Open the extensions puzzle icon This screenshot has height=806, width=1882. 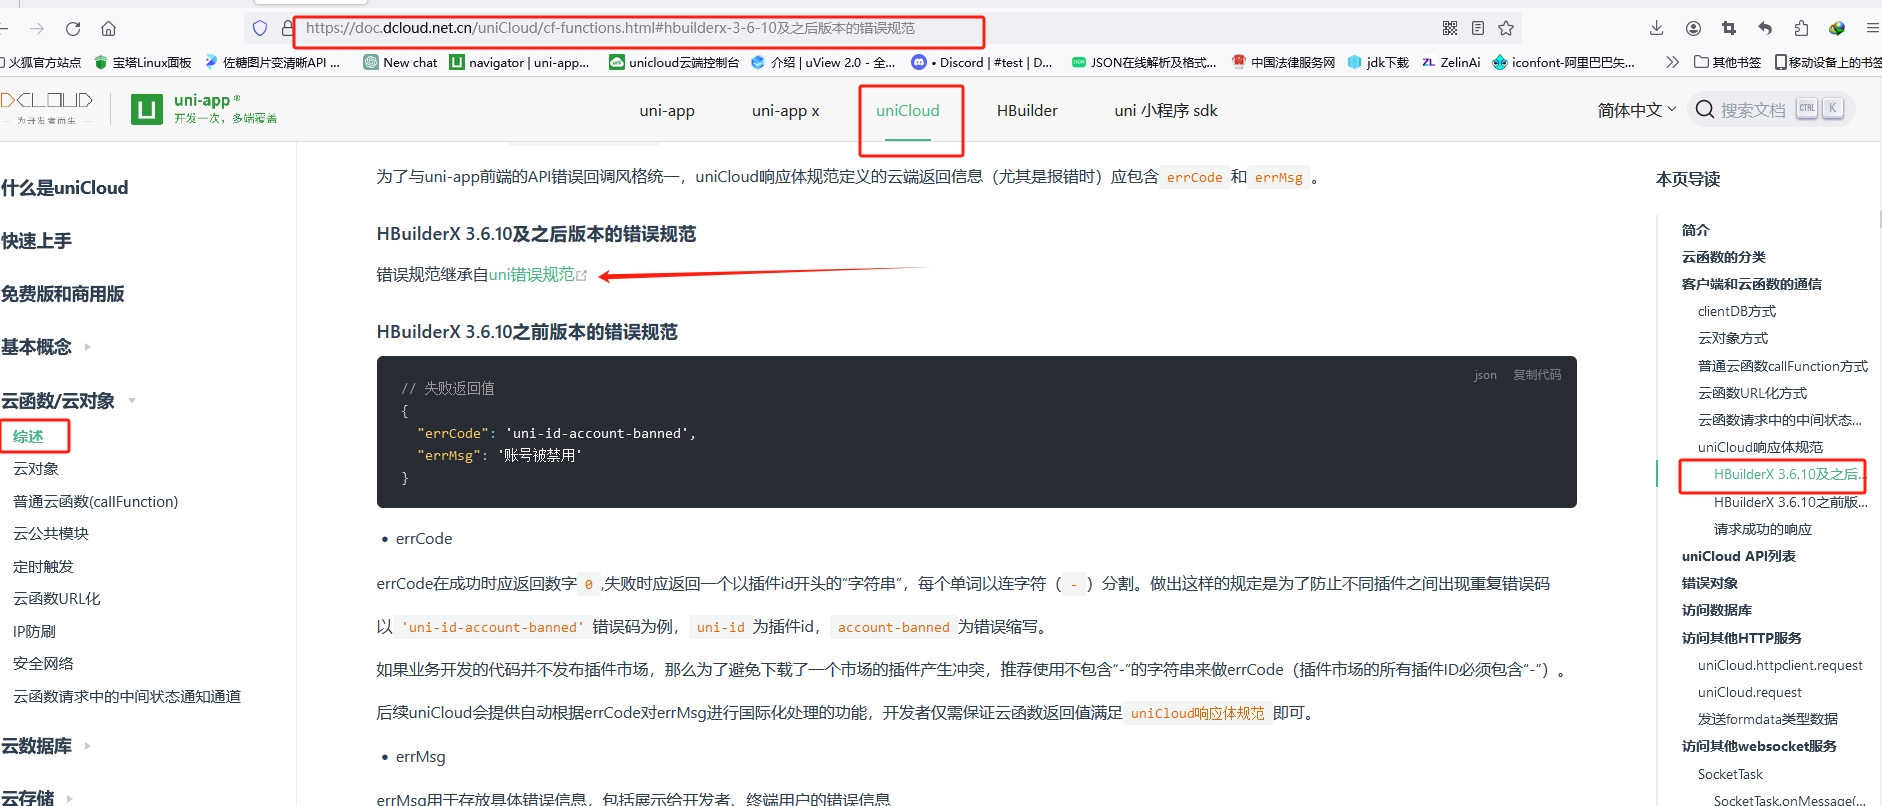tap(1801, 28)
